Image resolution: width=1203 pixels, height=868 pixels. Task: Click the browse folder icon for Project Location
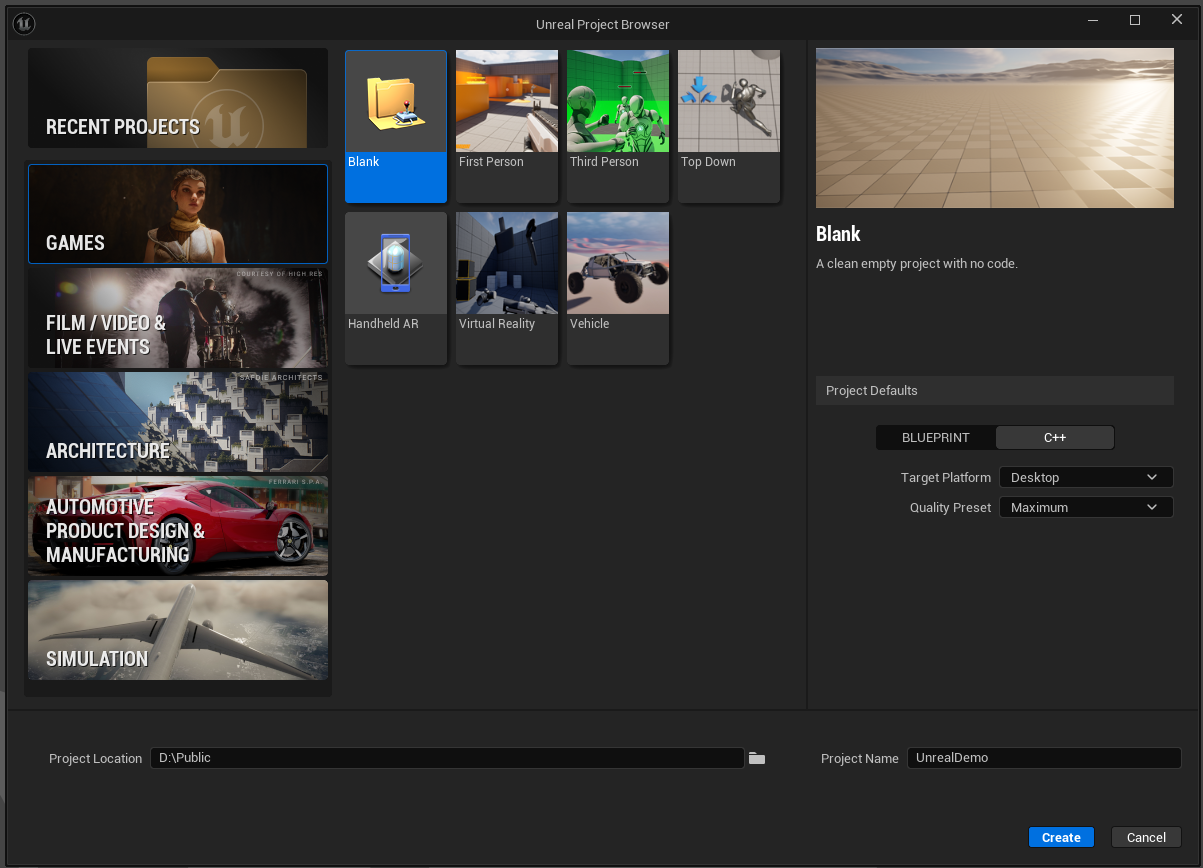757,759
